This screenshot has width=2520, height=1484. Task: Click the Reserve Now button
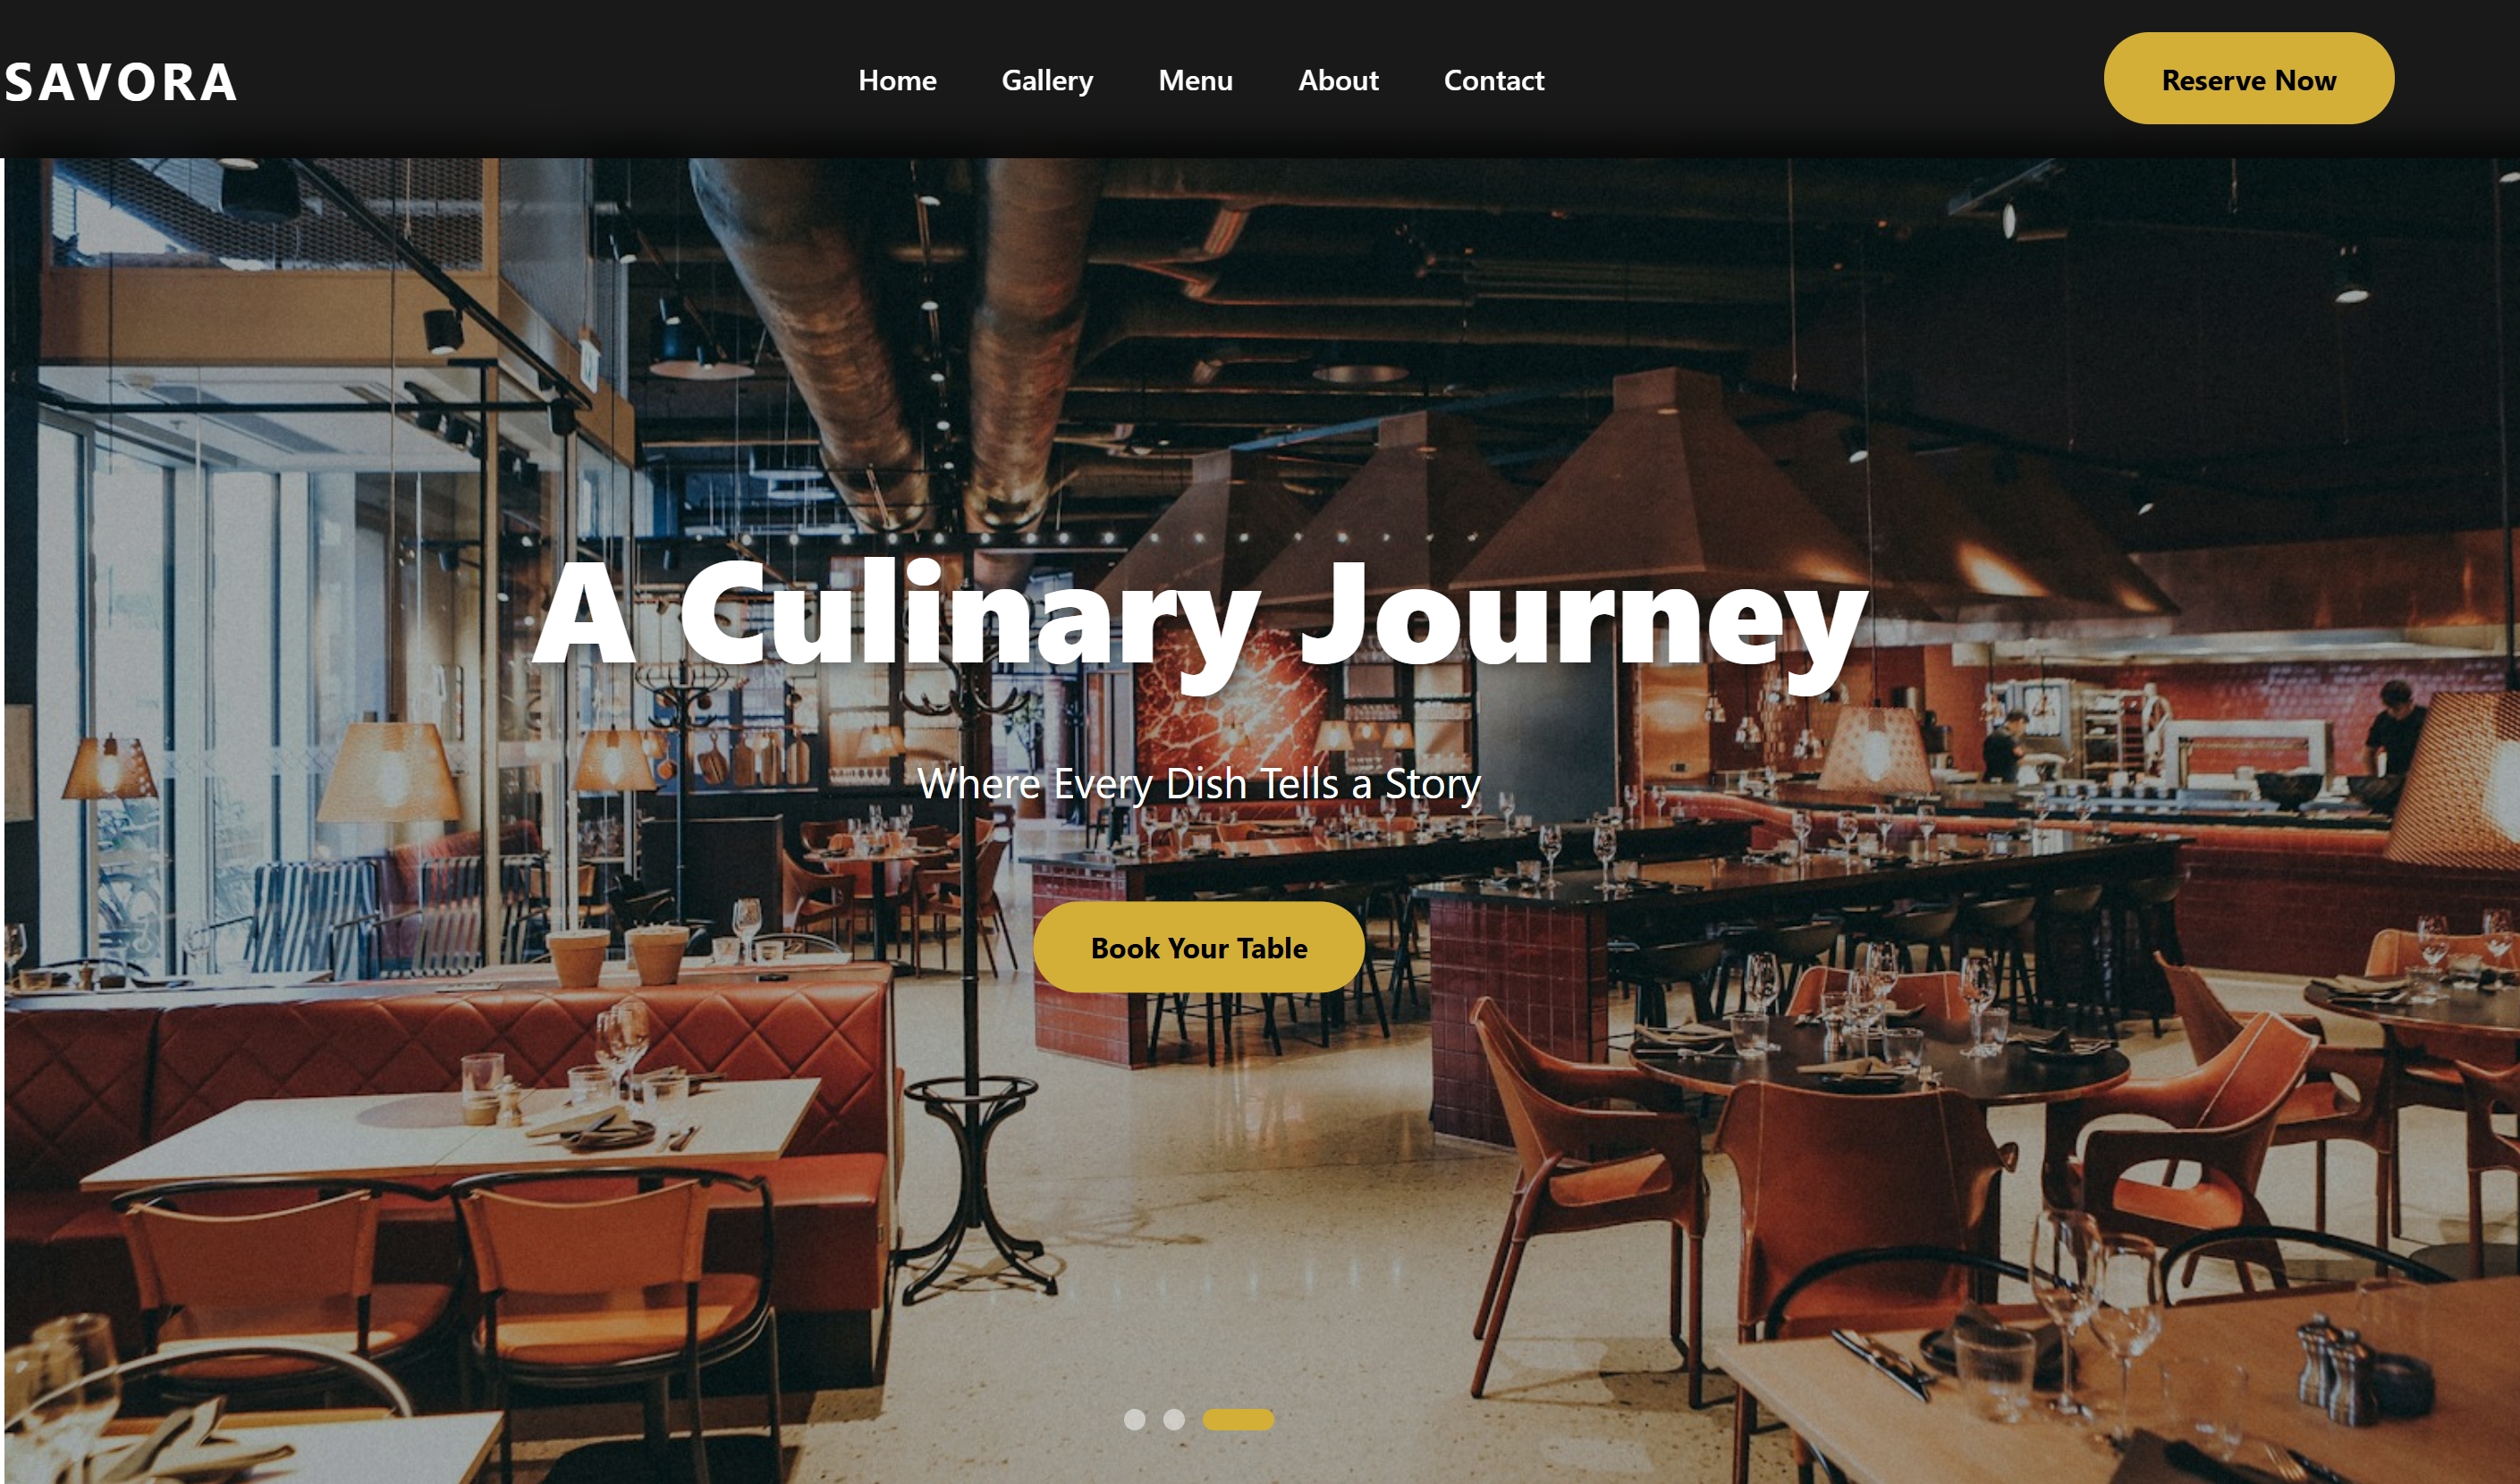pos(2248,79)
